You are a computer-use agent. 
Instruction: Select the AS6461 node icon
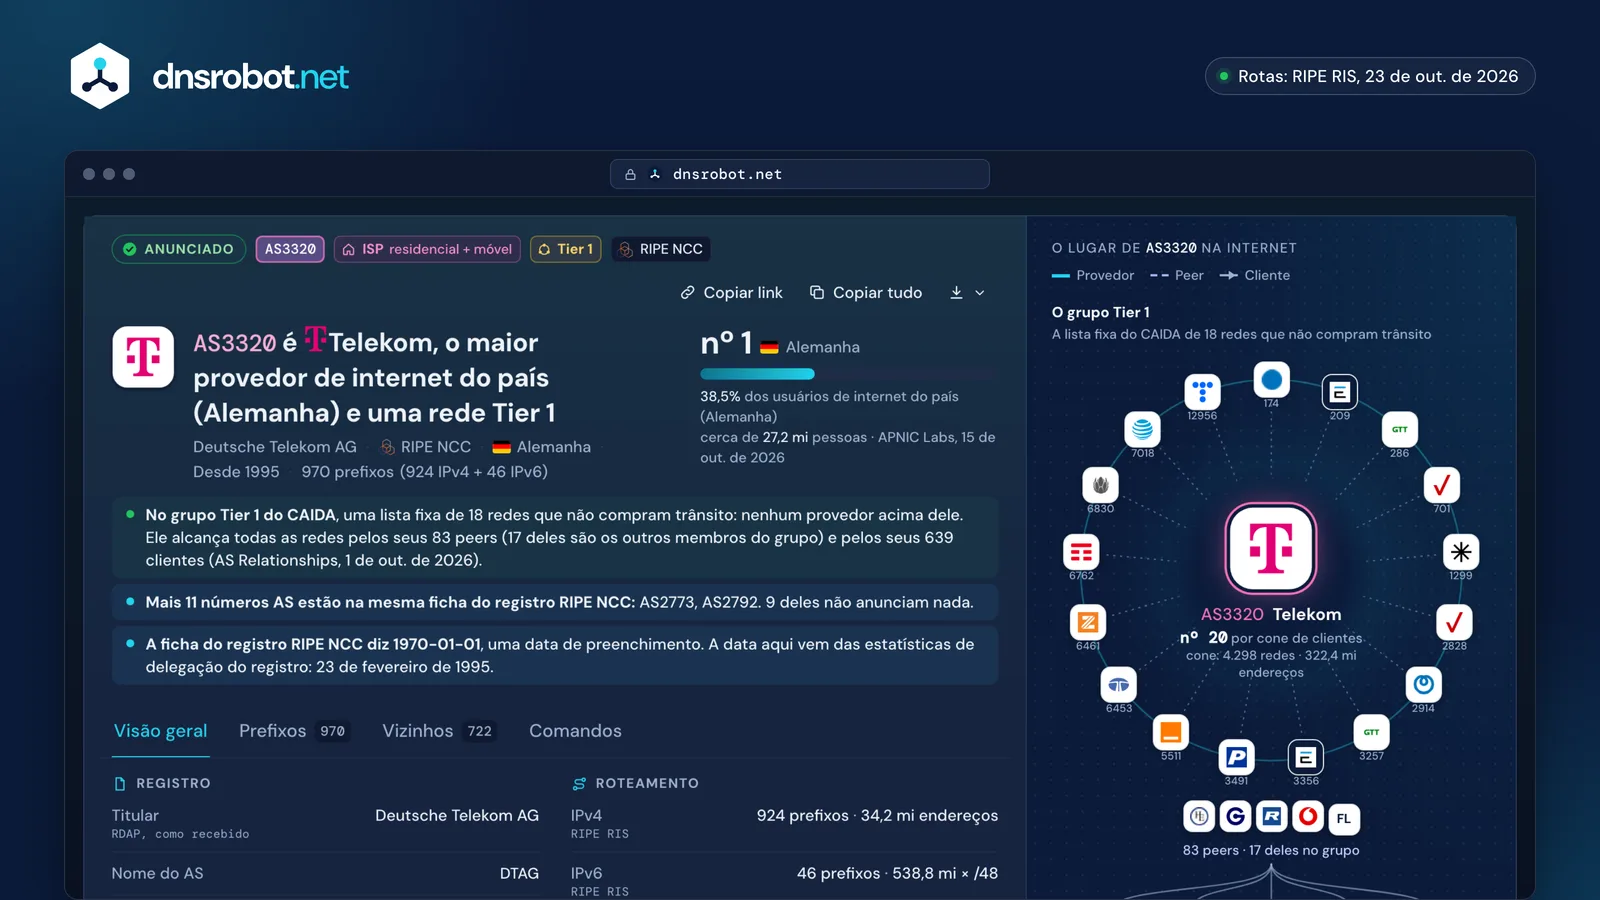tap(1088, 622)
